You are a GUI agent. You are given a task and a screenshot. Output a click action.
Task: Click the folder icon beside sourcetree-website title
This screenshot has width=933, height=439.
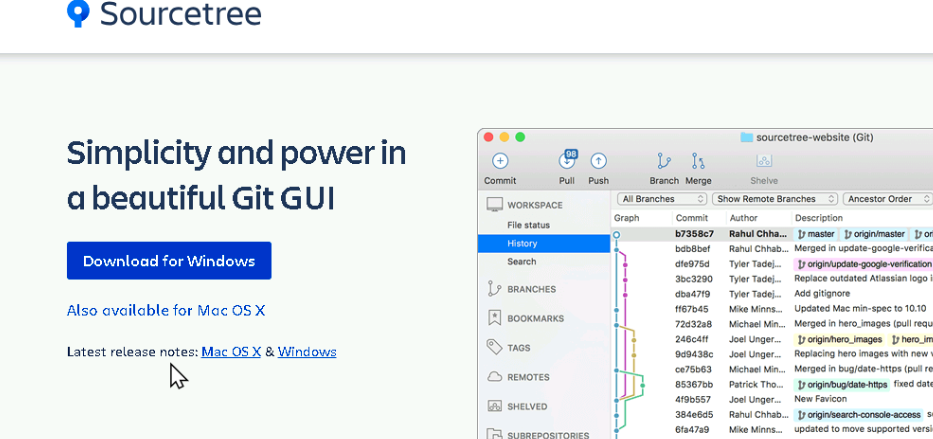746,137
